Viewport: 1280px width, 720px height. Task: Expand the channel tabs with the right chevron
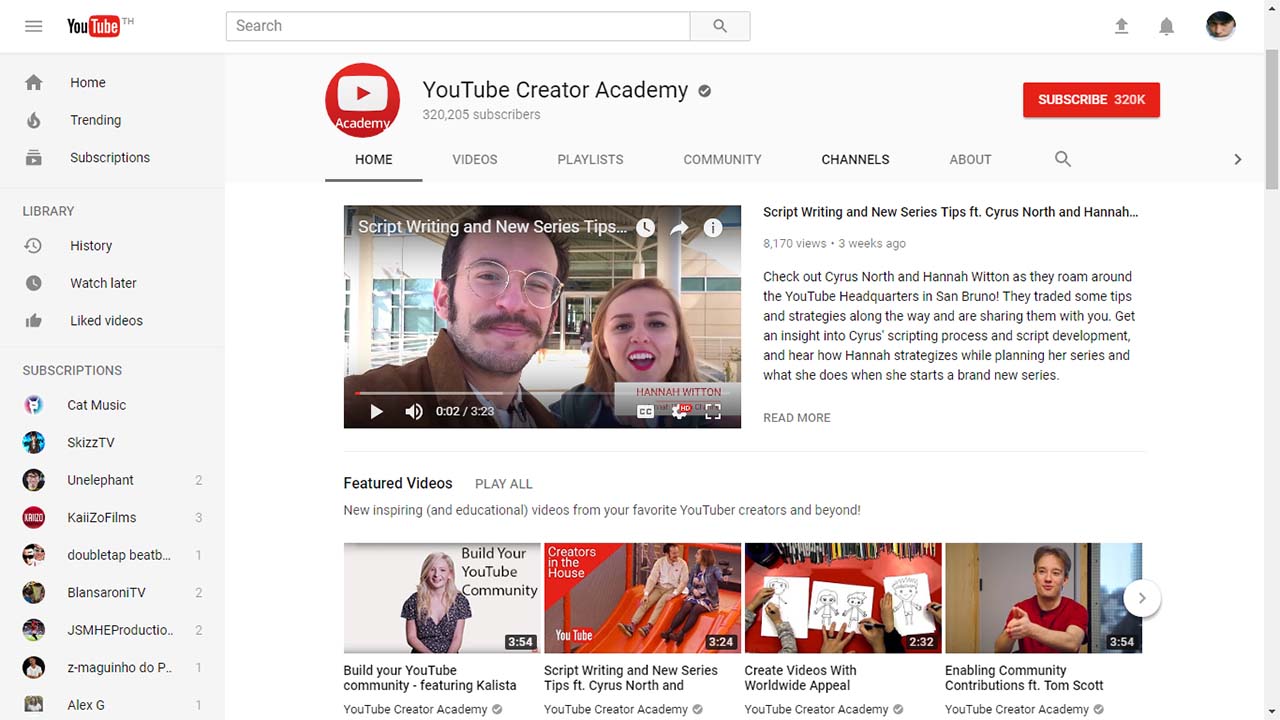pos(1237,159)
